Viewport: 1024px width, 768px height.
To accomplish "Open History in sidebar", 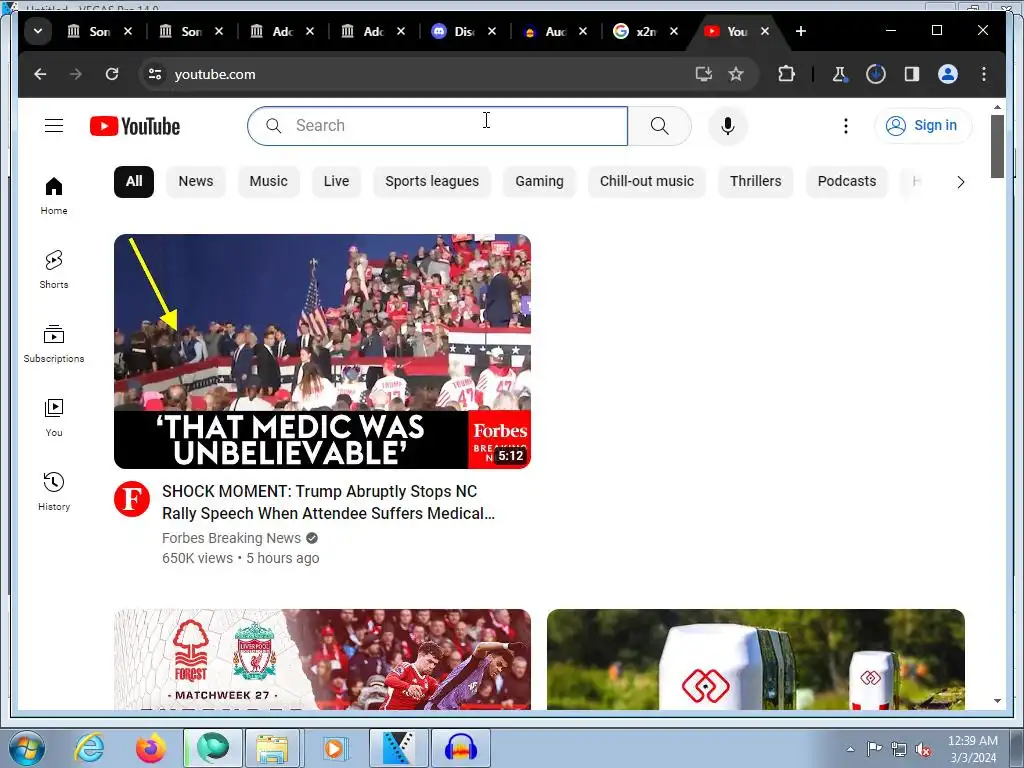I will [54, 491].
